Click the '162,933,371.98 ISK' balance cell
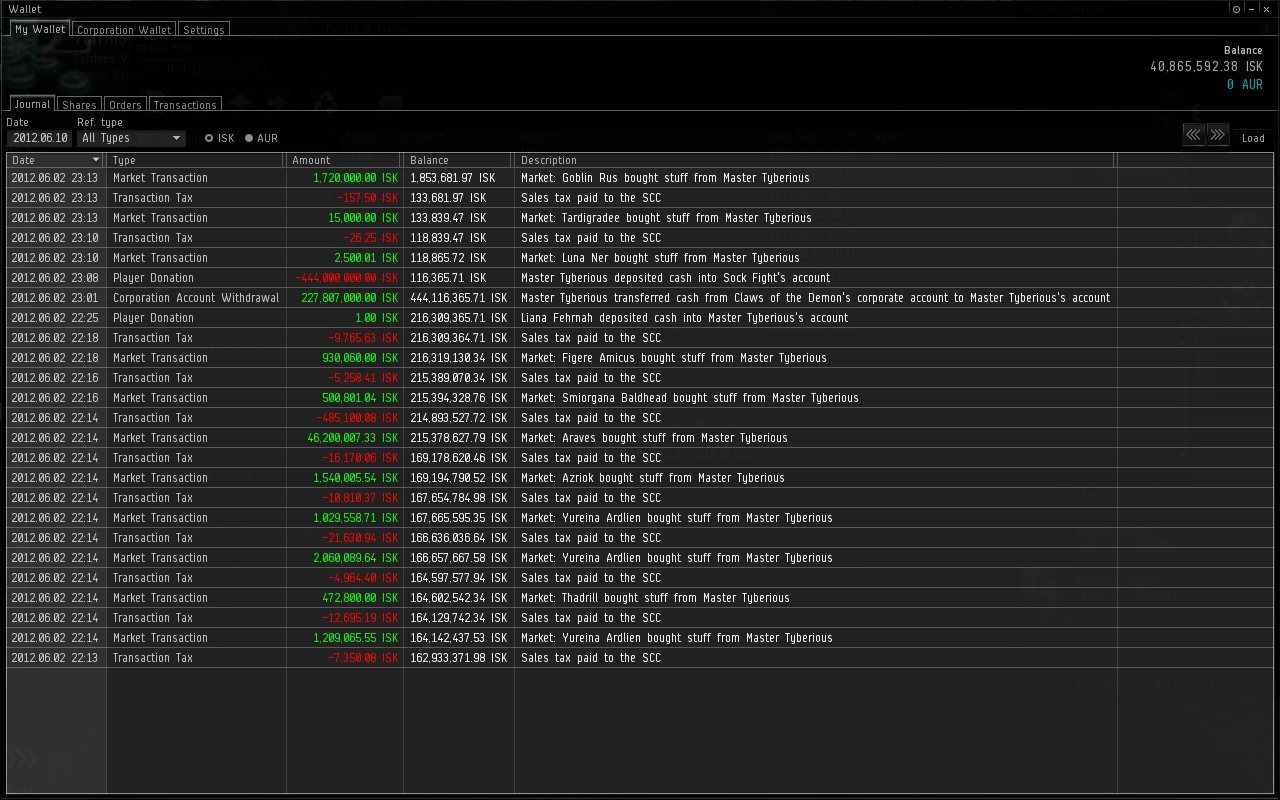 [458, 658]
